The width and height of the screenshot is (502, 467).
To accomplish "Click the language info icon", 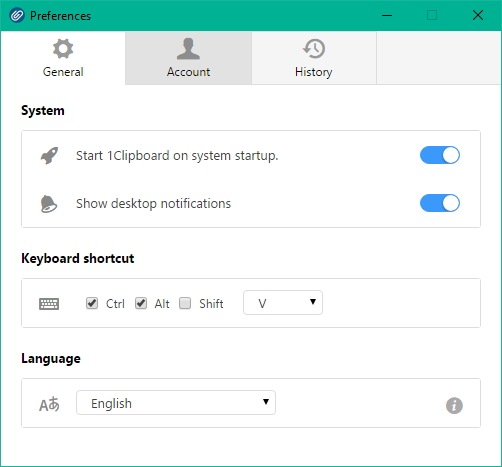I will (x=454, y=406).
